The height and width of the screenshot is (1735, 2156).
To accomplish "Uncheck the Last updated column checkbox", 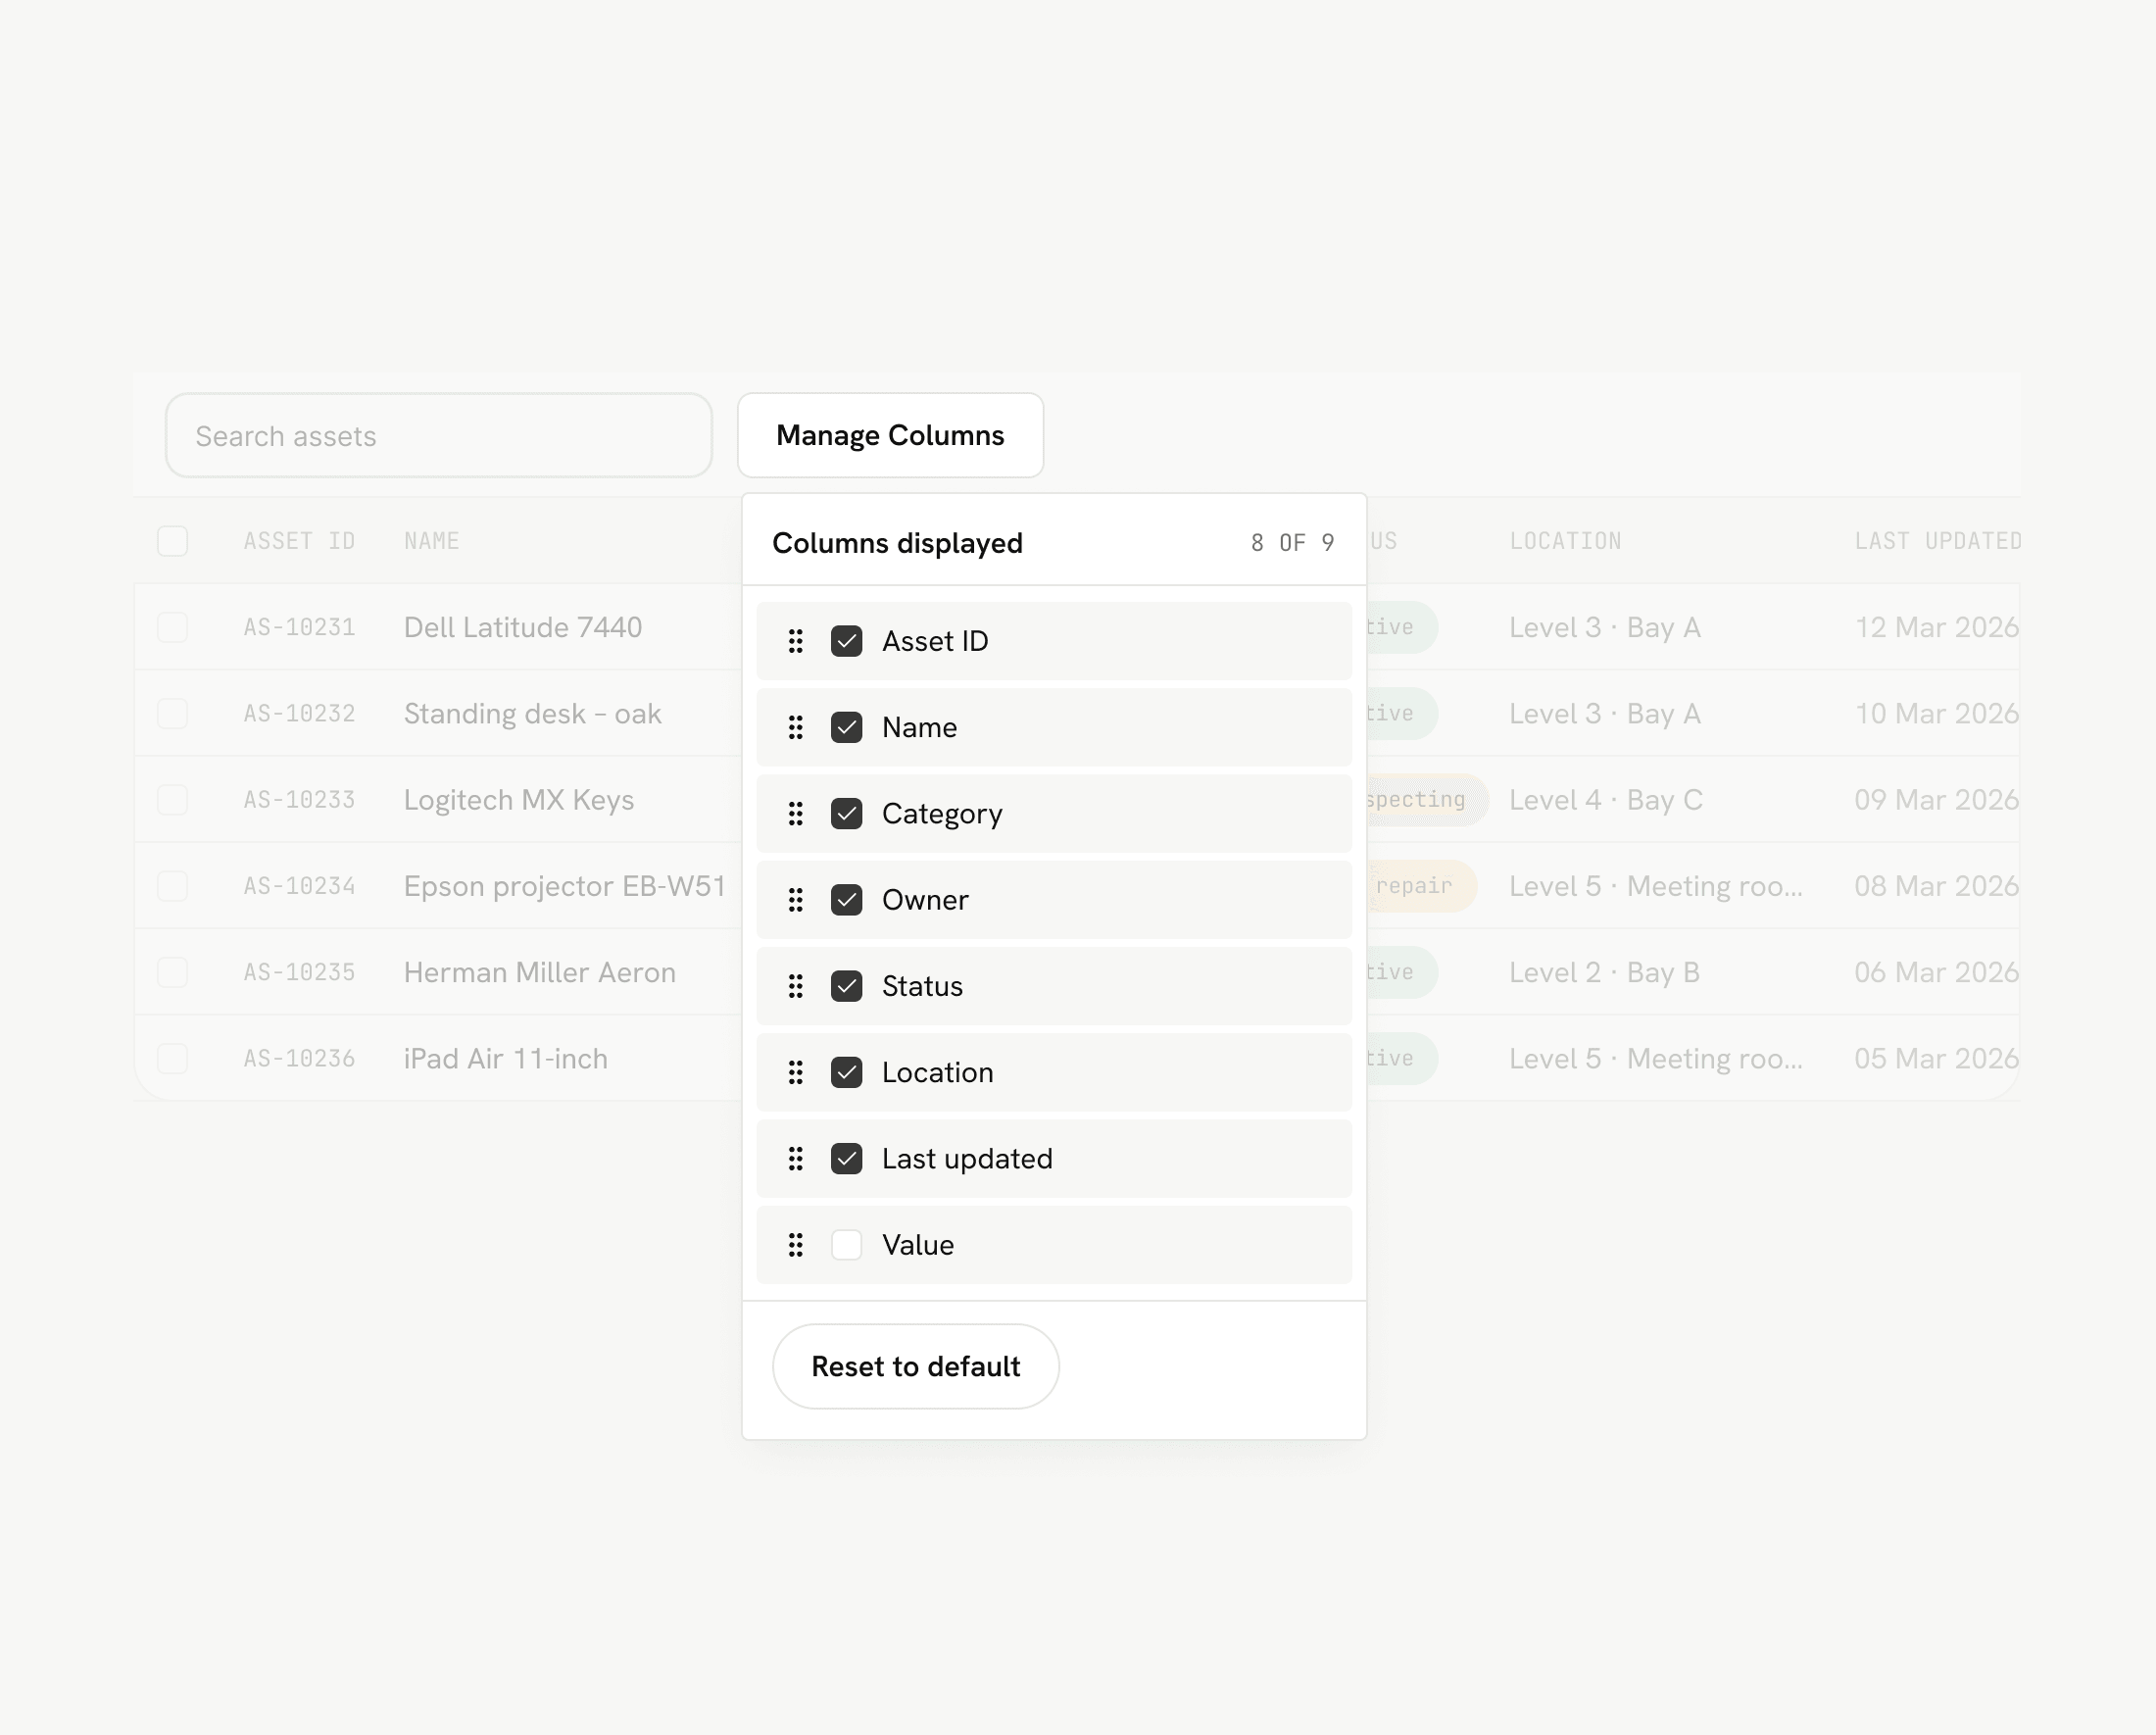I will pos(846,1159).
